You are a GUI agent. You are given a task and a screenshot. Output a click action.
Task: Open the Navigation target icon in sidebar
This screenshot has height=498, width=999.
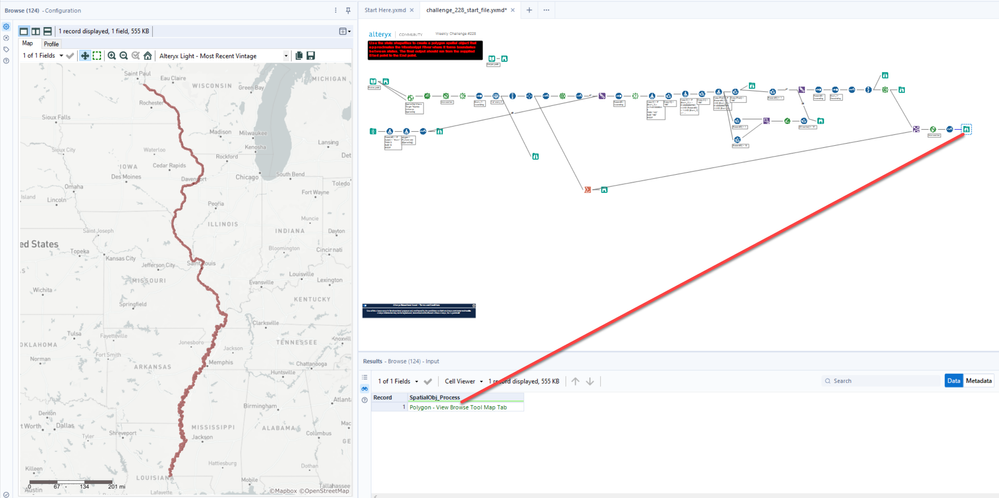pyautogui.click(x=6, y=38)
